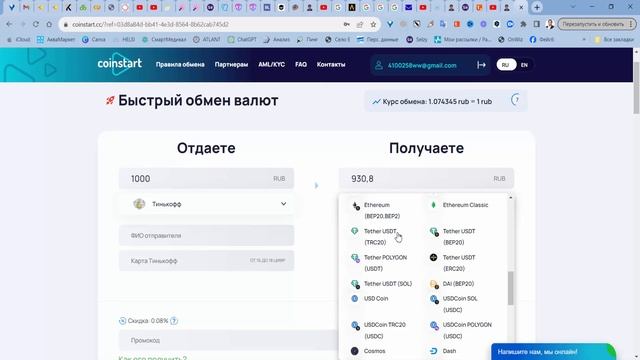Viewport: 640px width, 360px height.
Task: Open the Canva bookmark
Action: [94, 40]
